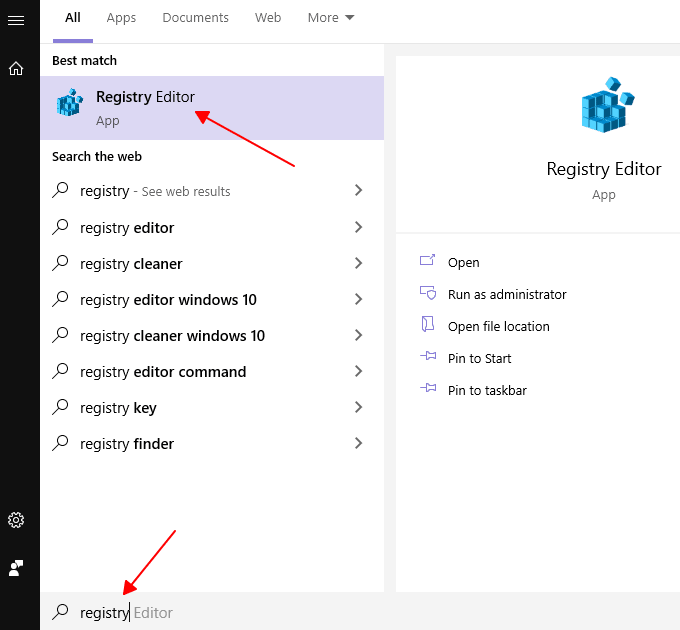Click the Open file location icon

[428, 324]
